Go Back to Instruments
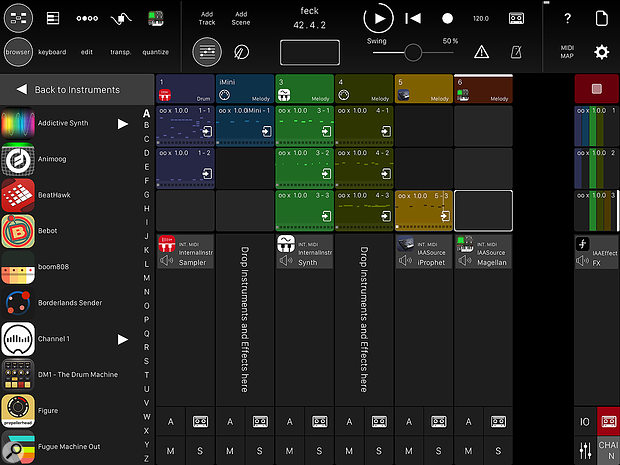The image size is (620, 465). coord(77,90)
